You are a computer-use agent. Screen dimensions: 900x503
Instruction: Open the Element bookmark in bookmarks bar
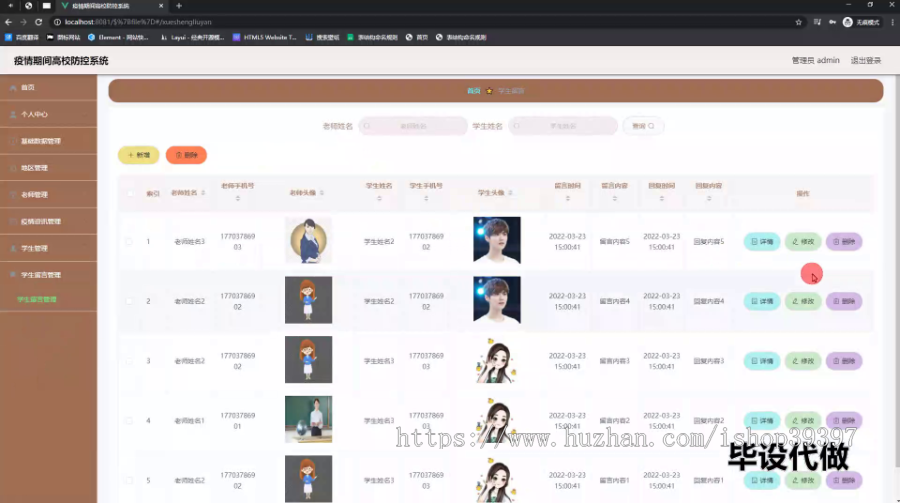click(x=118, y=37)
